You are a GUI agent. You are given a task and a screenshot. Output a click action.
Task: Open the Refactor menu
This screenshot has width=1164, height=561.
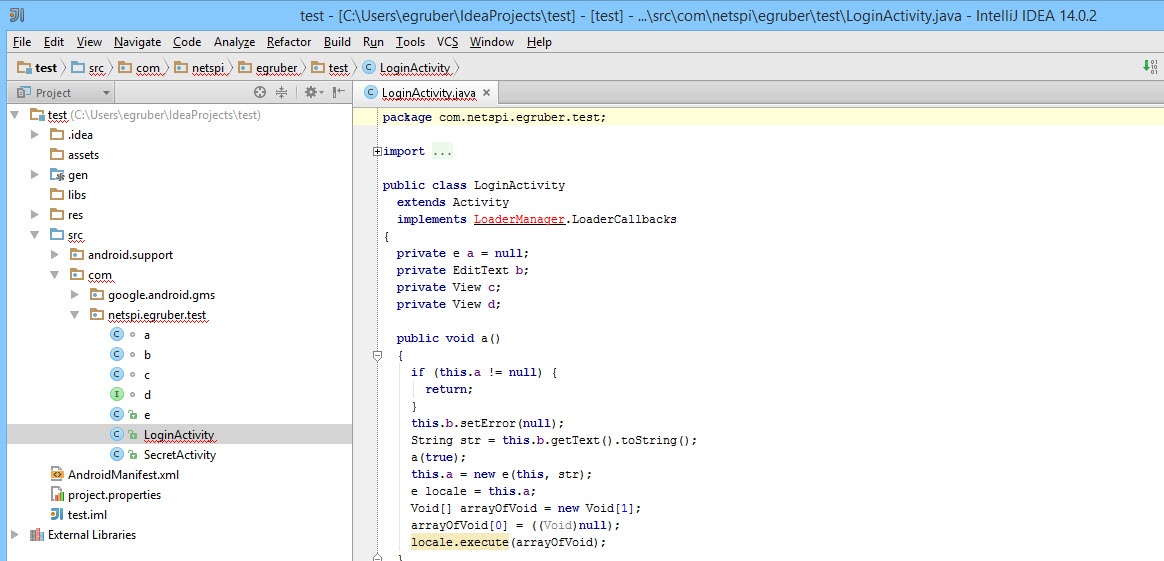(x=289, y=42)
